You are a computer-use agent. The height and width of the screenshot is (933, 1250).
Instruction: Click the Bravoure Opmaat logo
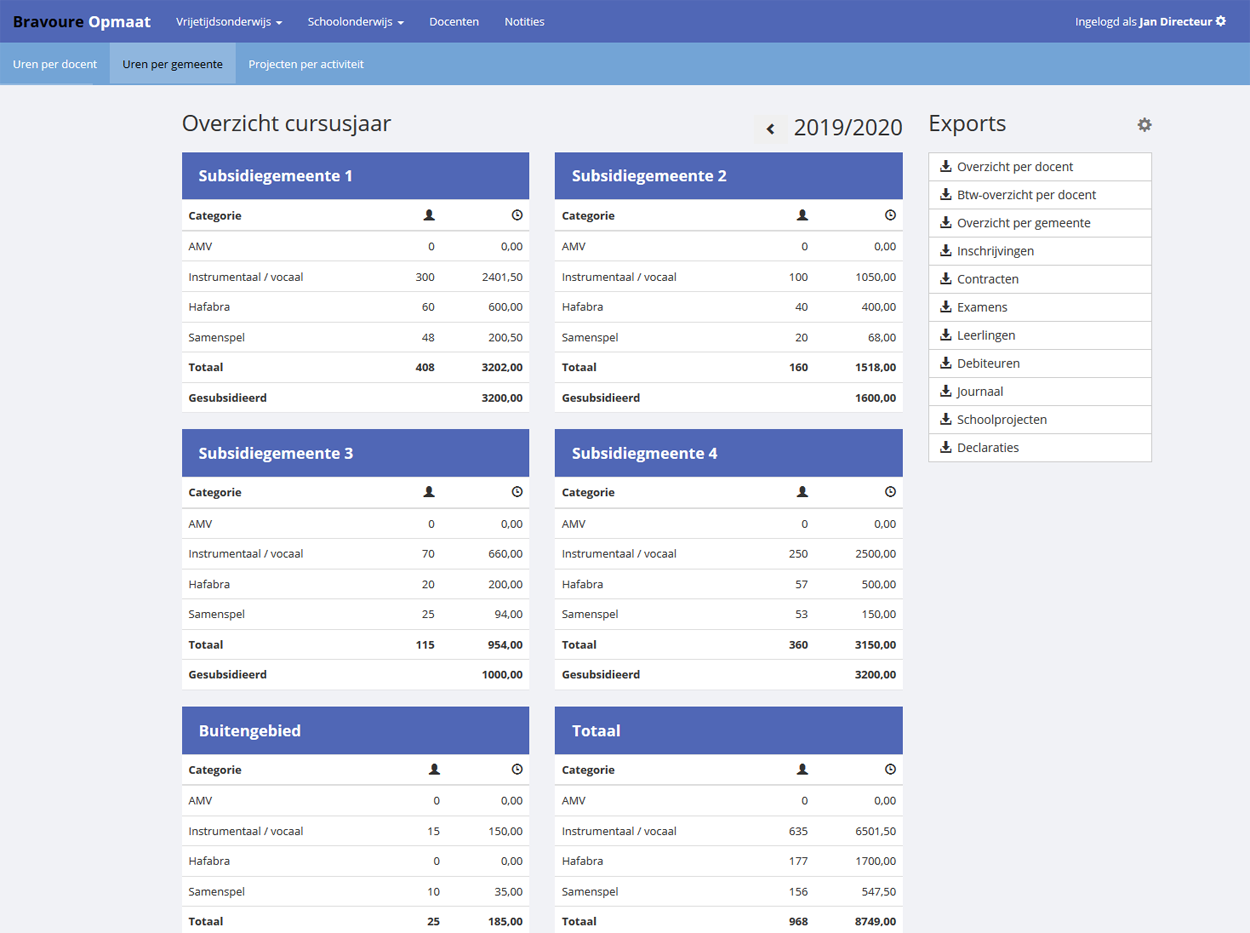[82, 22]
